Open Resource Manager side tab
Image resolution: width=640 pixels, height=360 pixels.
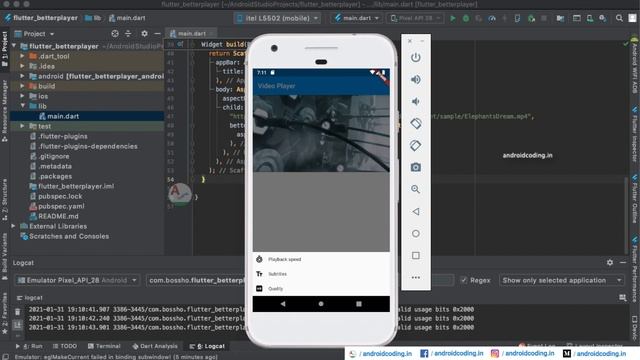point(4,110)
